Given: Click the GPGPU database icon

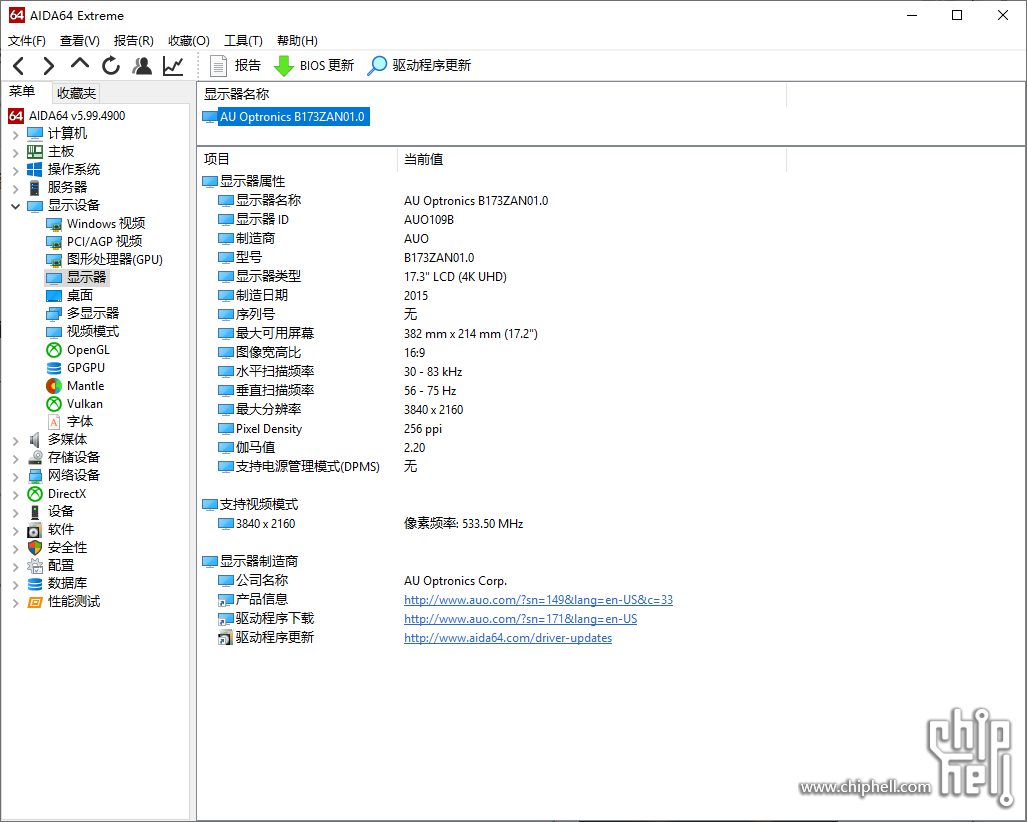Looking at the screenshot, I should coord(54,368).
